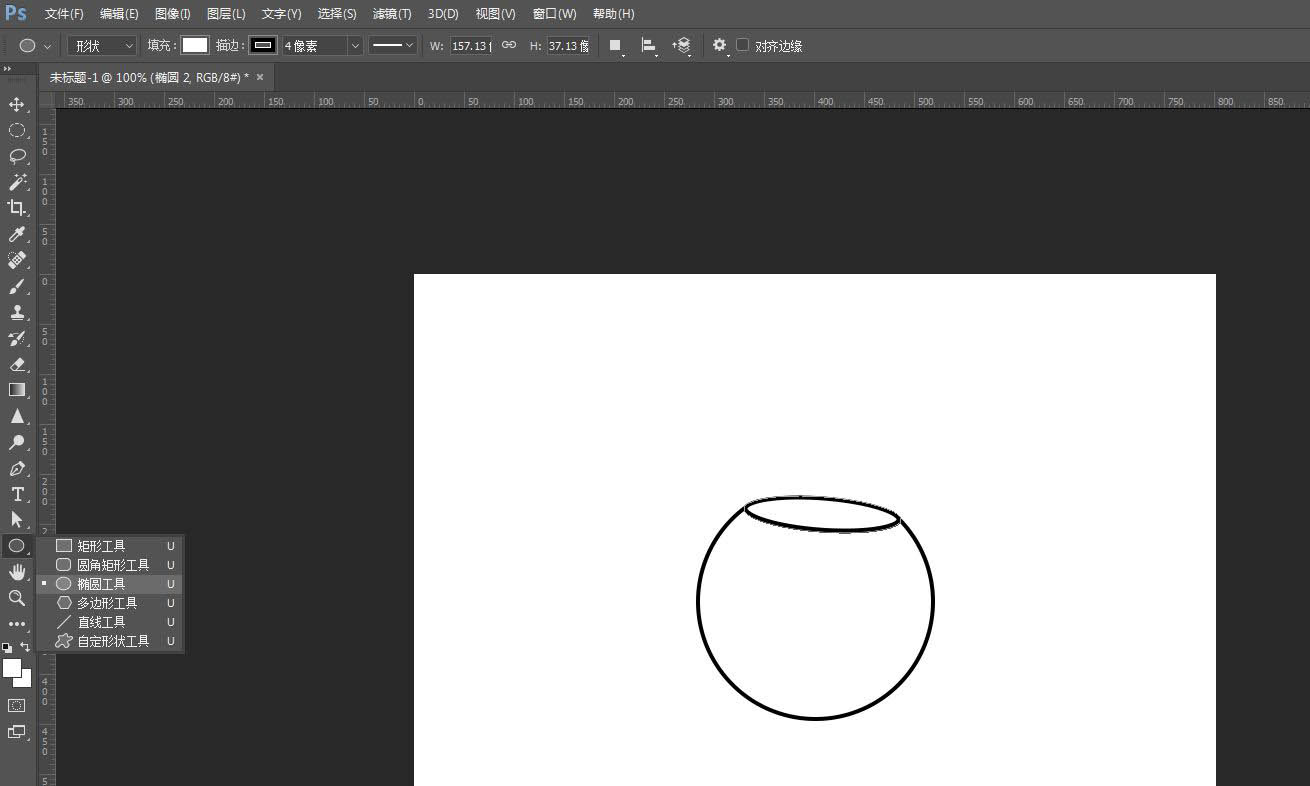Image resolution: width=1310 pixels, height=786 pixels.
Task: Pick the Magic Wand tool
Action: (x=17, y=182)
